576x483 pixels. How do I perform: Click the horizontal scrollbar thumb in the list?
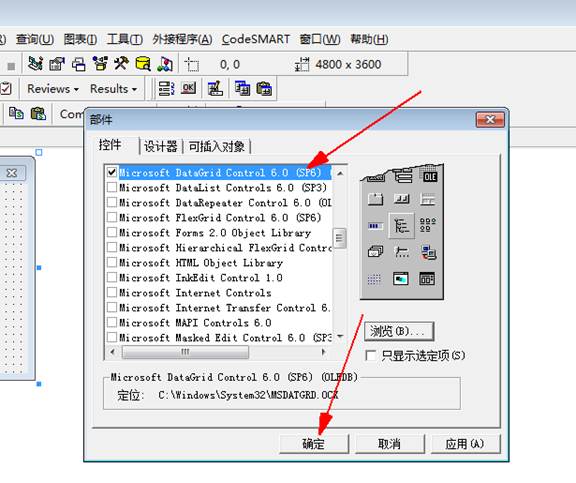click(x=185, y=352)
